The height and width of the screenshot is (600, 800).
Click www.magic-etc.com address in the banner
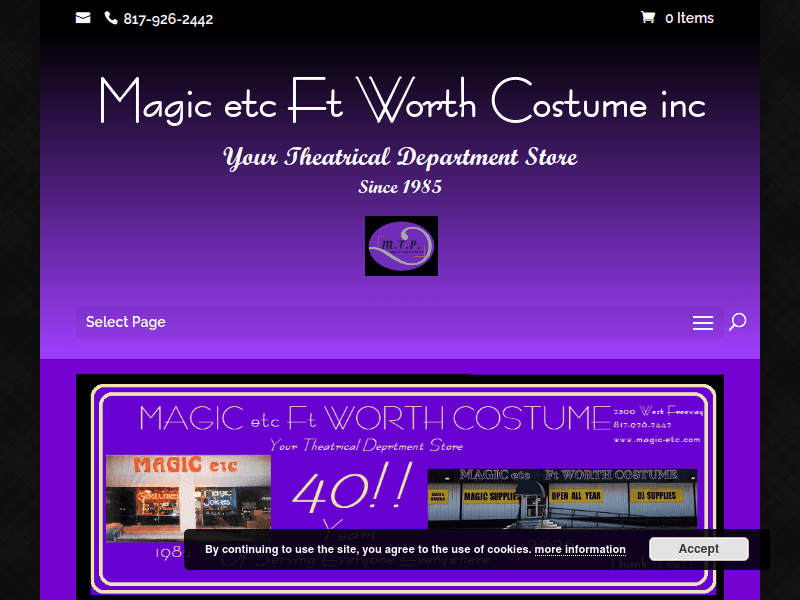656,439
